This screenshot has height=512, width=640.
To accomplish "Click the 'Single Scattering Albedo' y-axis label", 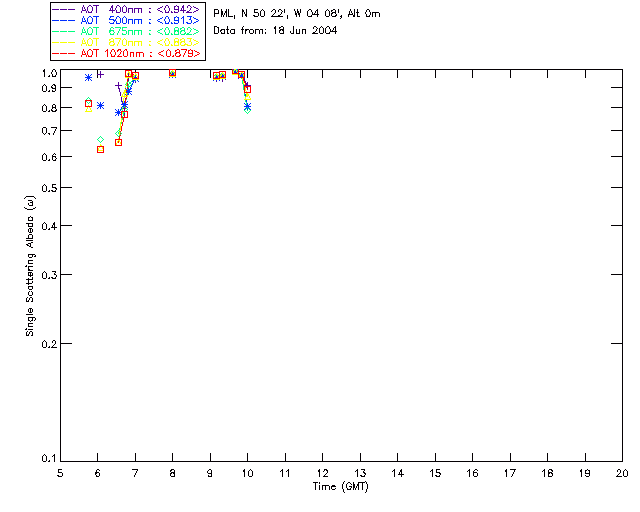I will [30, 265].
